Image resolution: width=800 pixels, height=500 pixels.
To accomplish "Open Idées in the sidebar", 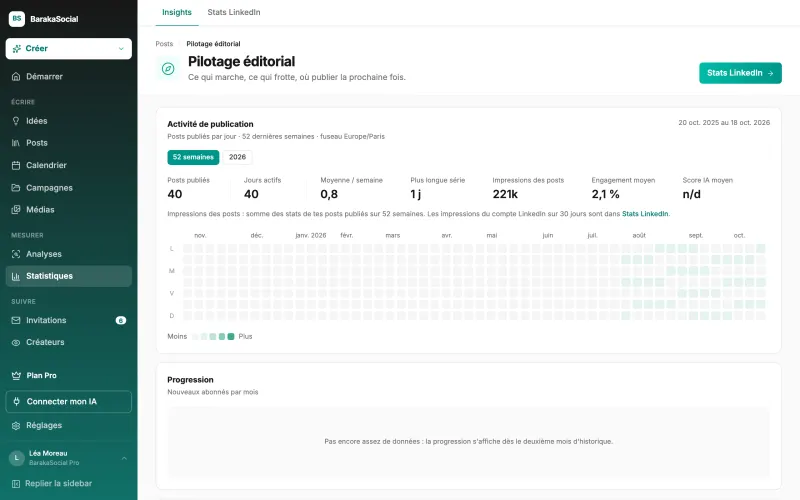I will click(68, 121).
